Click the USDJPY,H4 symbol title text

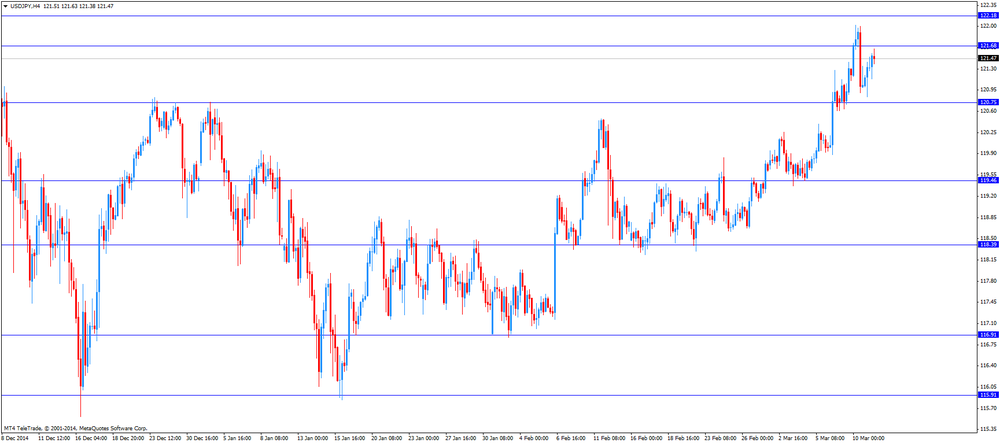tap(26, 5)
